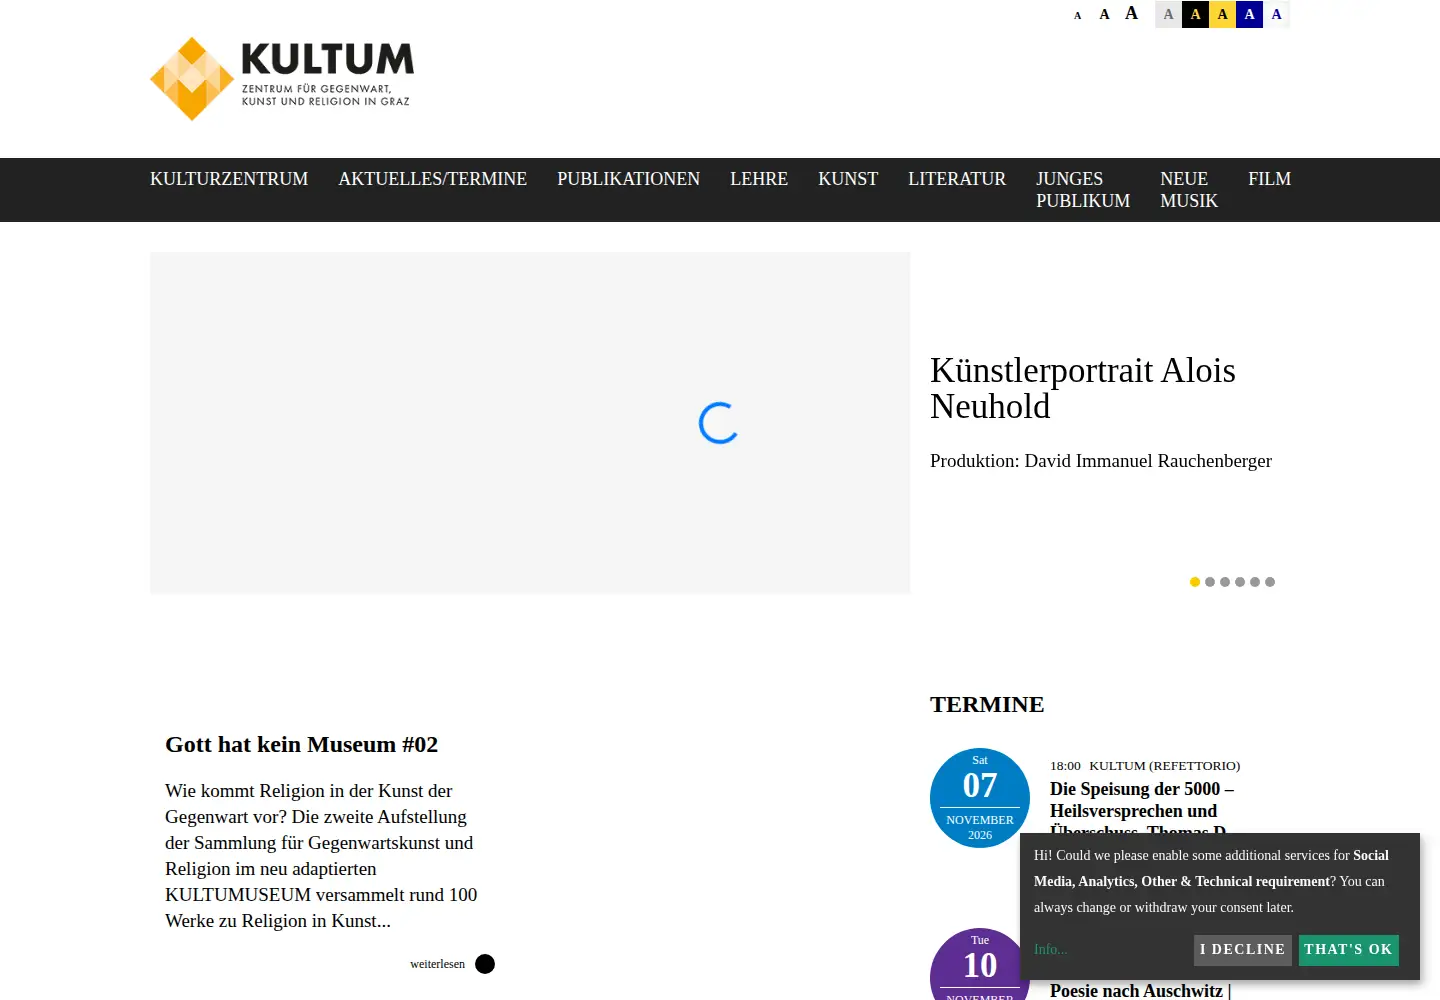Screen dimensions: 1440x1000
Task: Select first (yellow) slider dot
Action: [1195, 582]
